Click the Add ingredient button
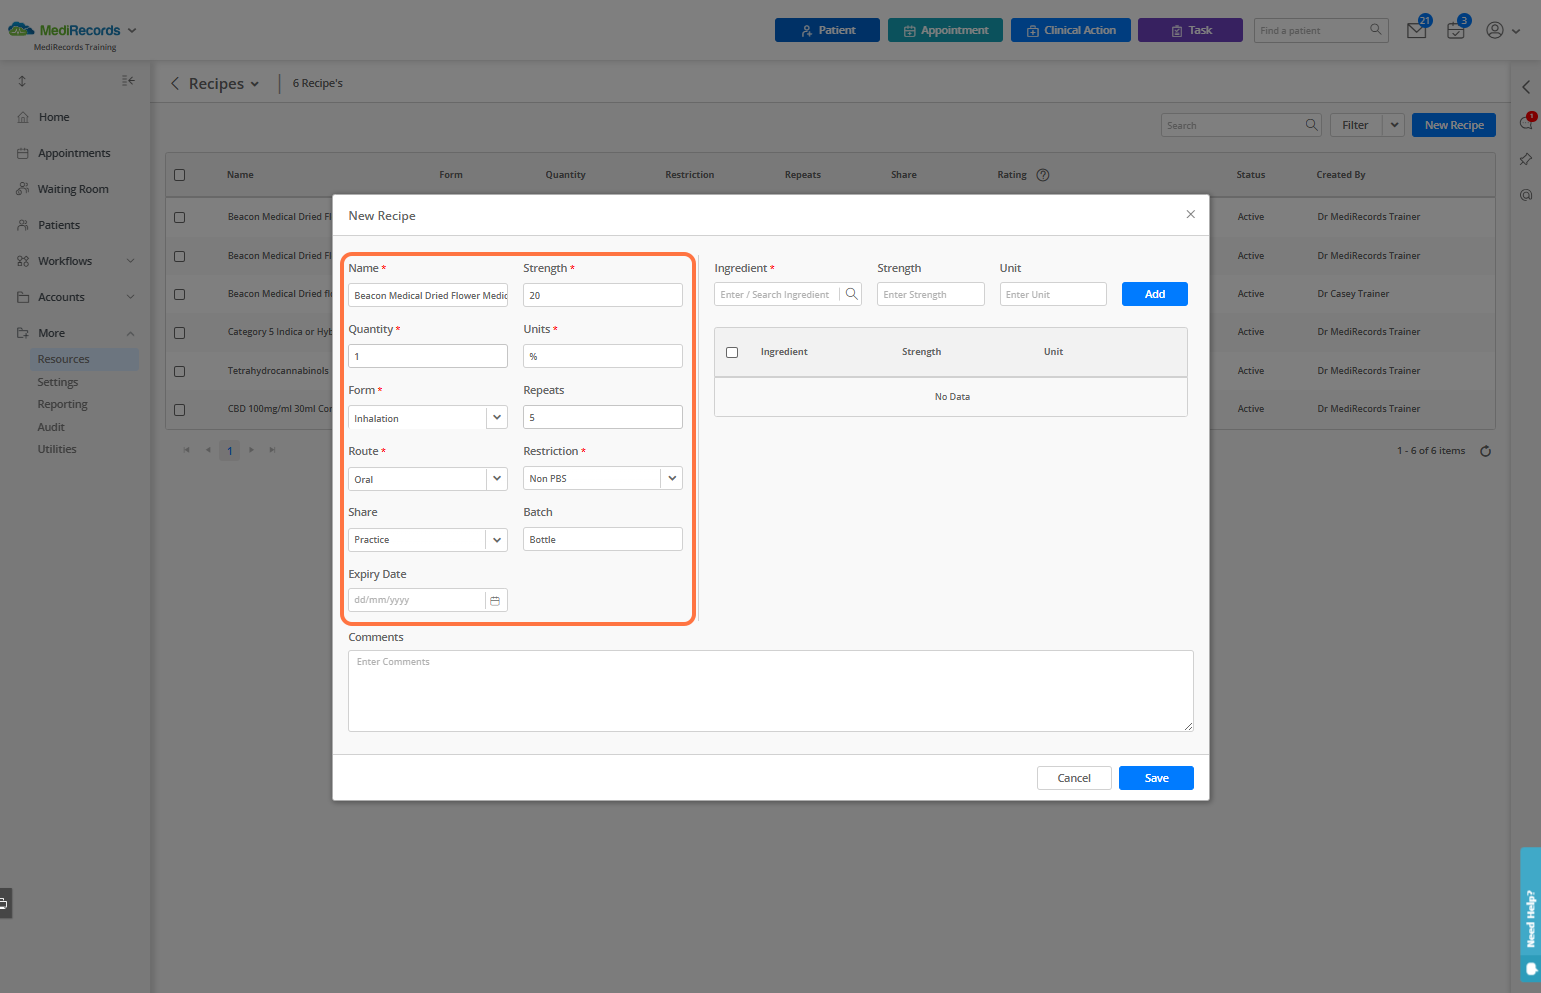This screenshot has height=993, width=1541. [x=1155, y=294]
